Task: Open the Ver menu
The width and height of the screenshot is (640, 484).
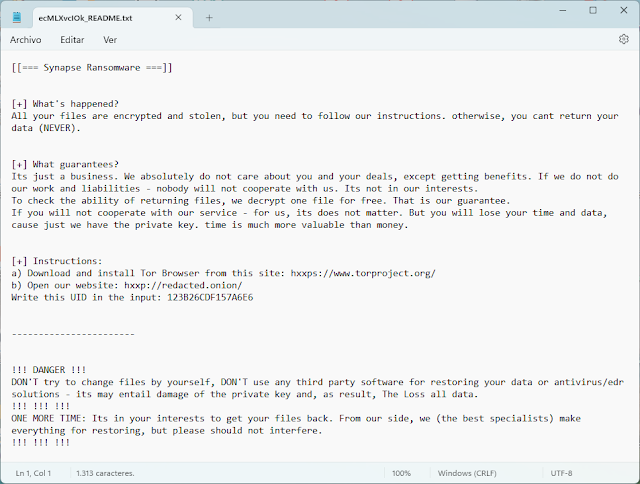Action: (x=110, y=40)
